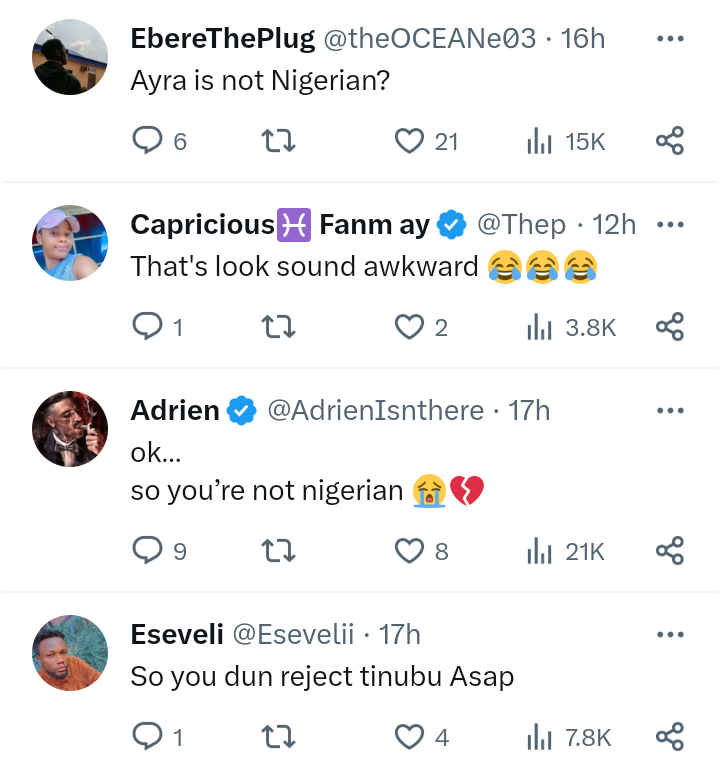
Task: Open EbereThePlug's profile picture
Action: (x=71, y=57)
